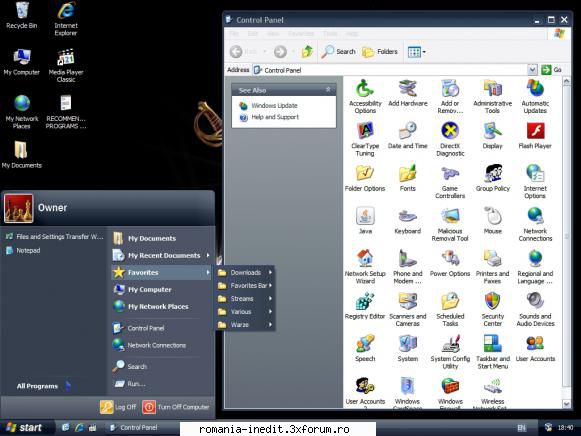The height and width of the screenshot is (436, 581).
Task: Click the Log Off button
Action: pyautogui.click(x=118, y=407)
